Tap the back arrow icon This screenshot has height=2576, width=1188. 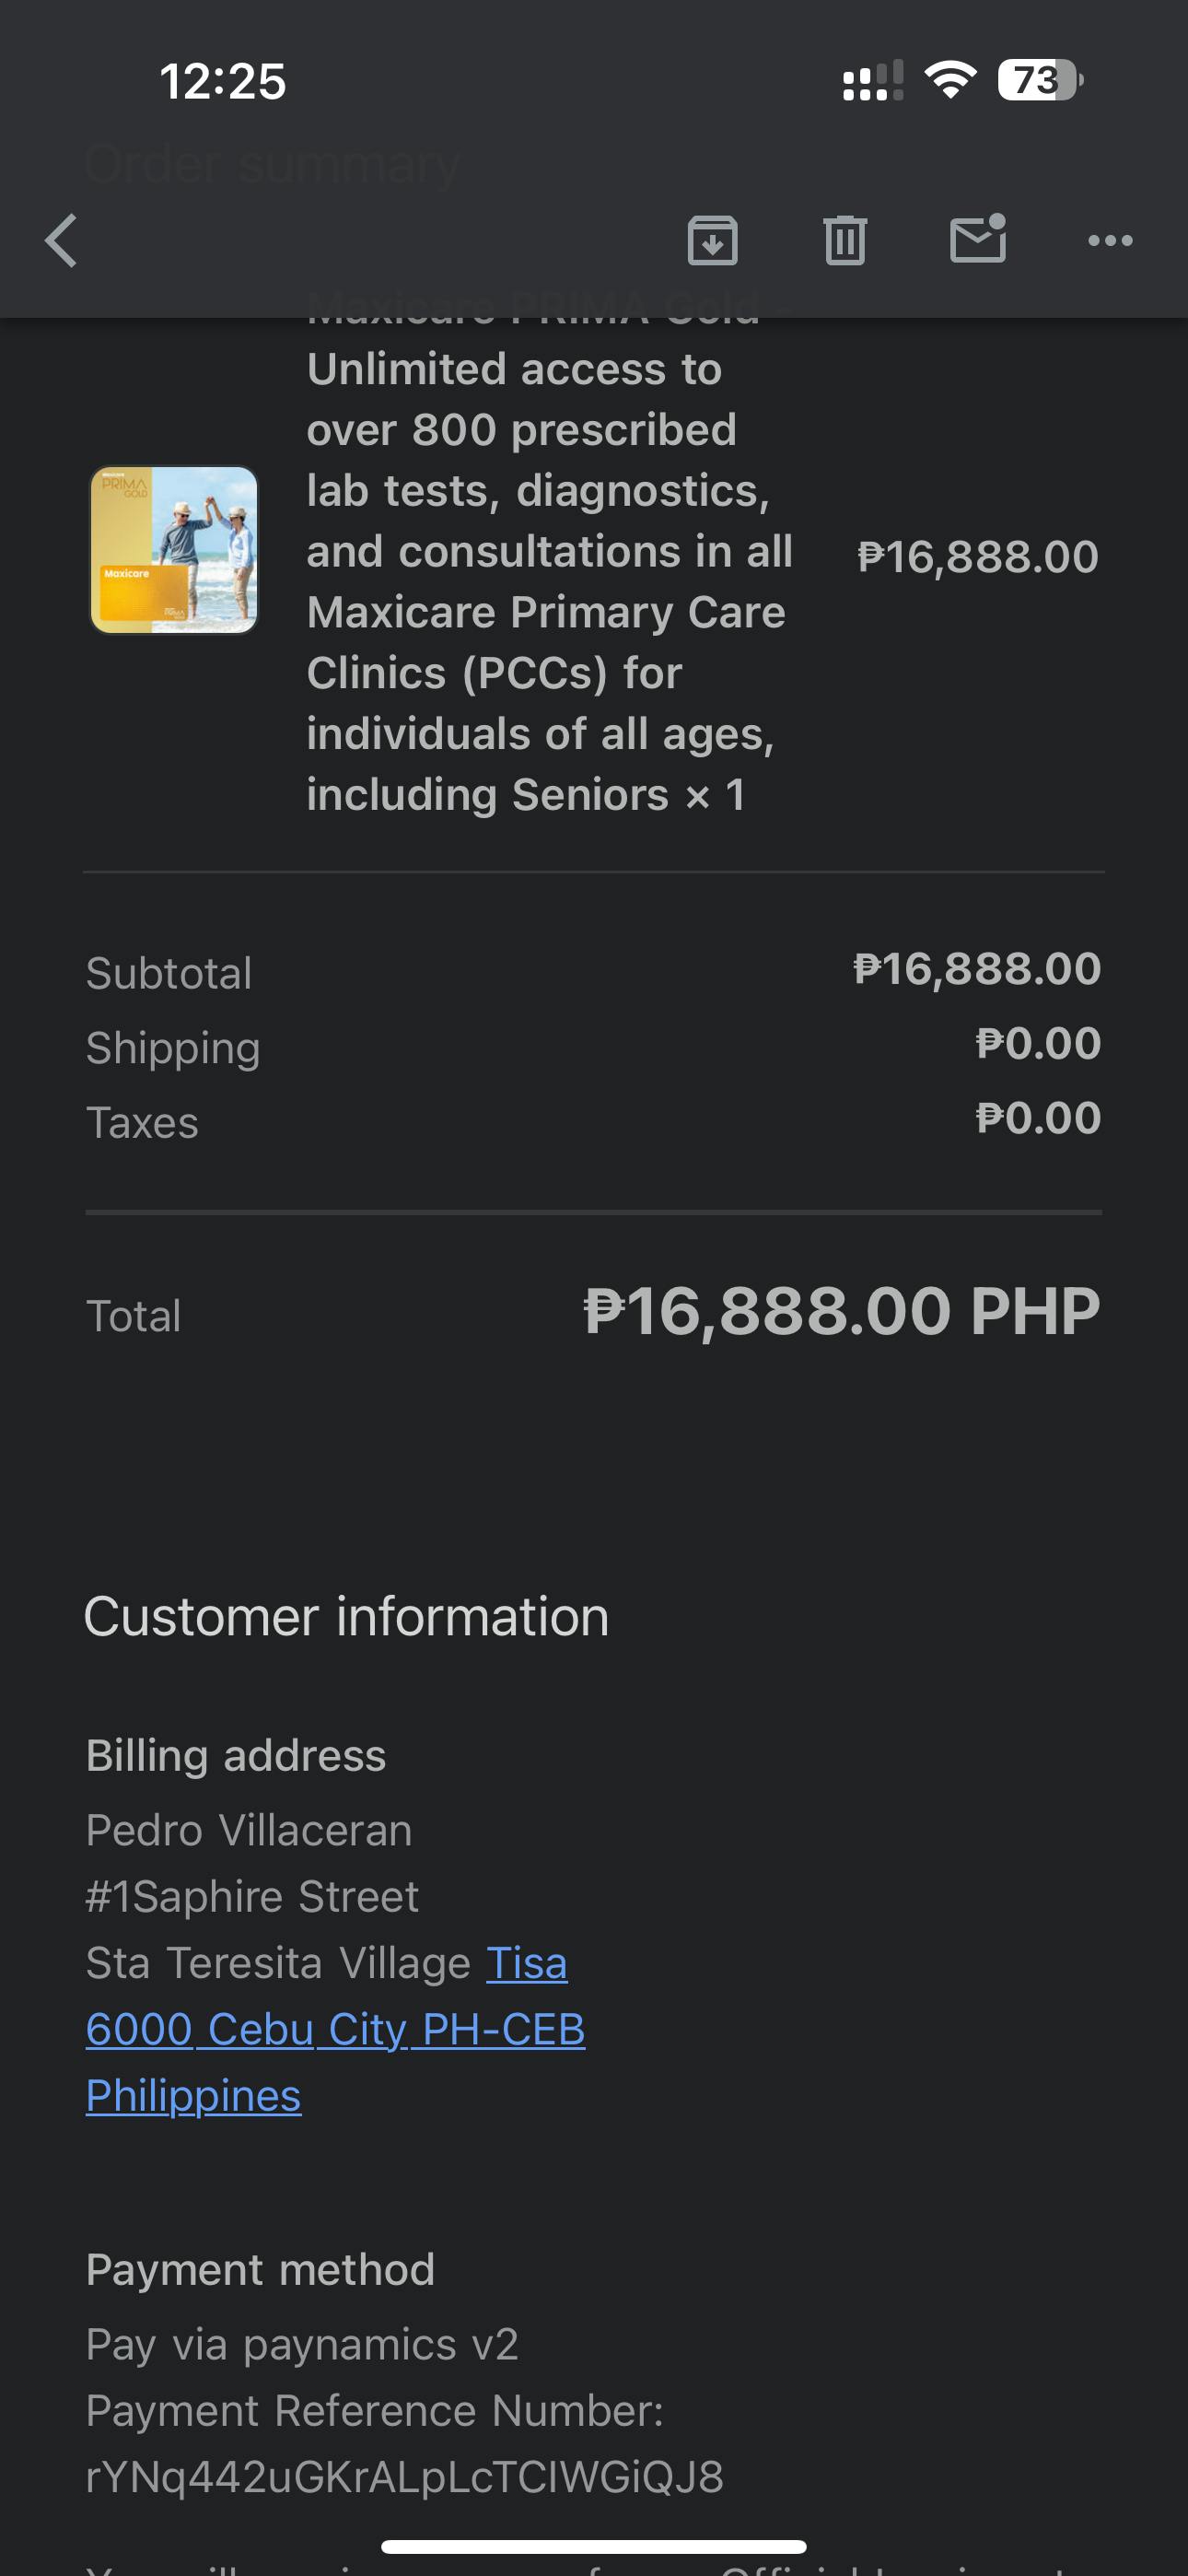coord(62,241)
